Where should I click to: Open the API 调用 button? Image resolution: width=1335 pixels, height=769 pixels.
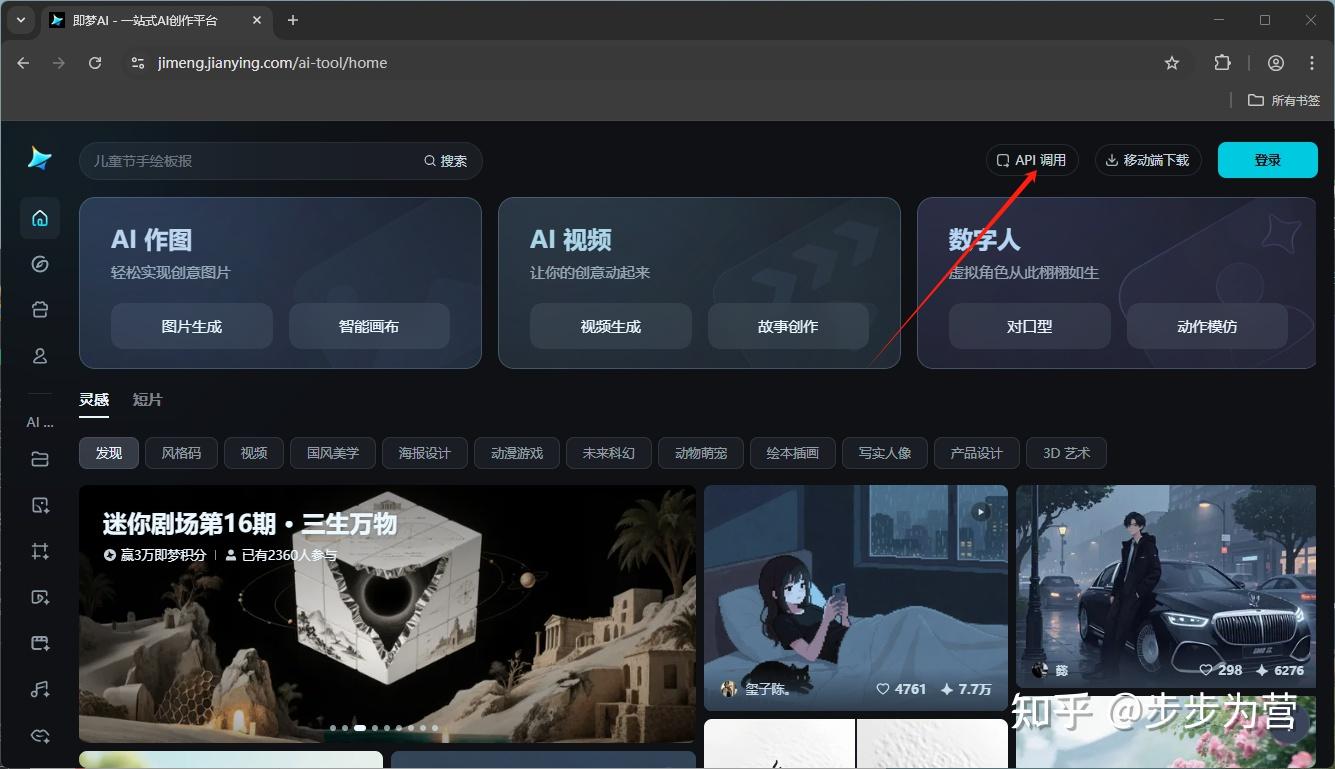pyautogui.click(x=1032, y=160)
